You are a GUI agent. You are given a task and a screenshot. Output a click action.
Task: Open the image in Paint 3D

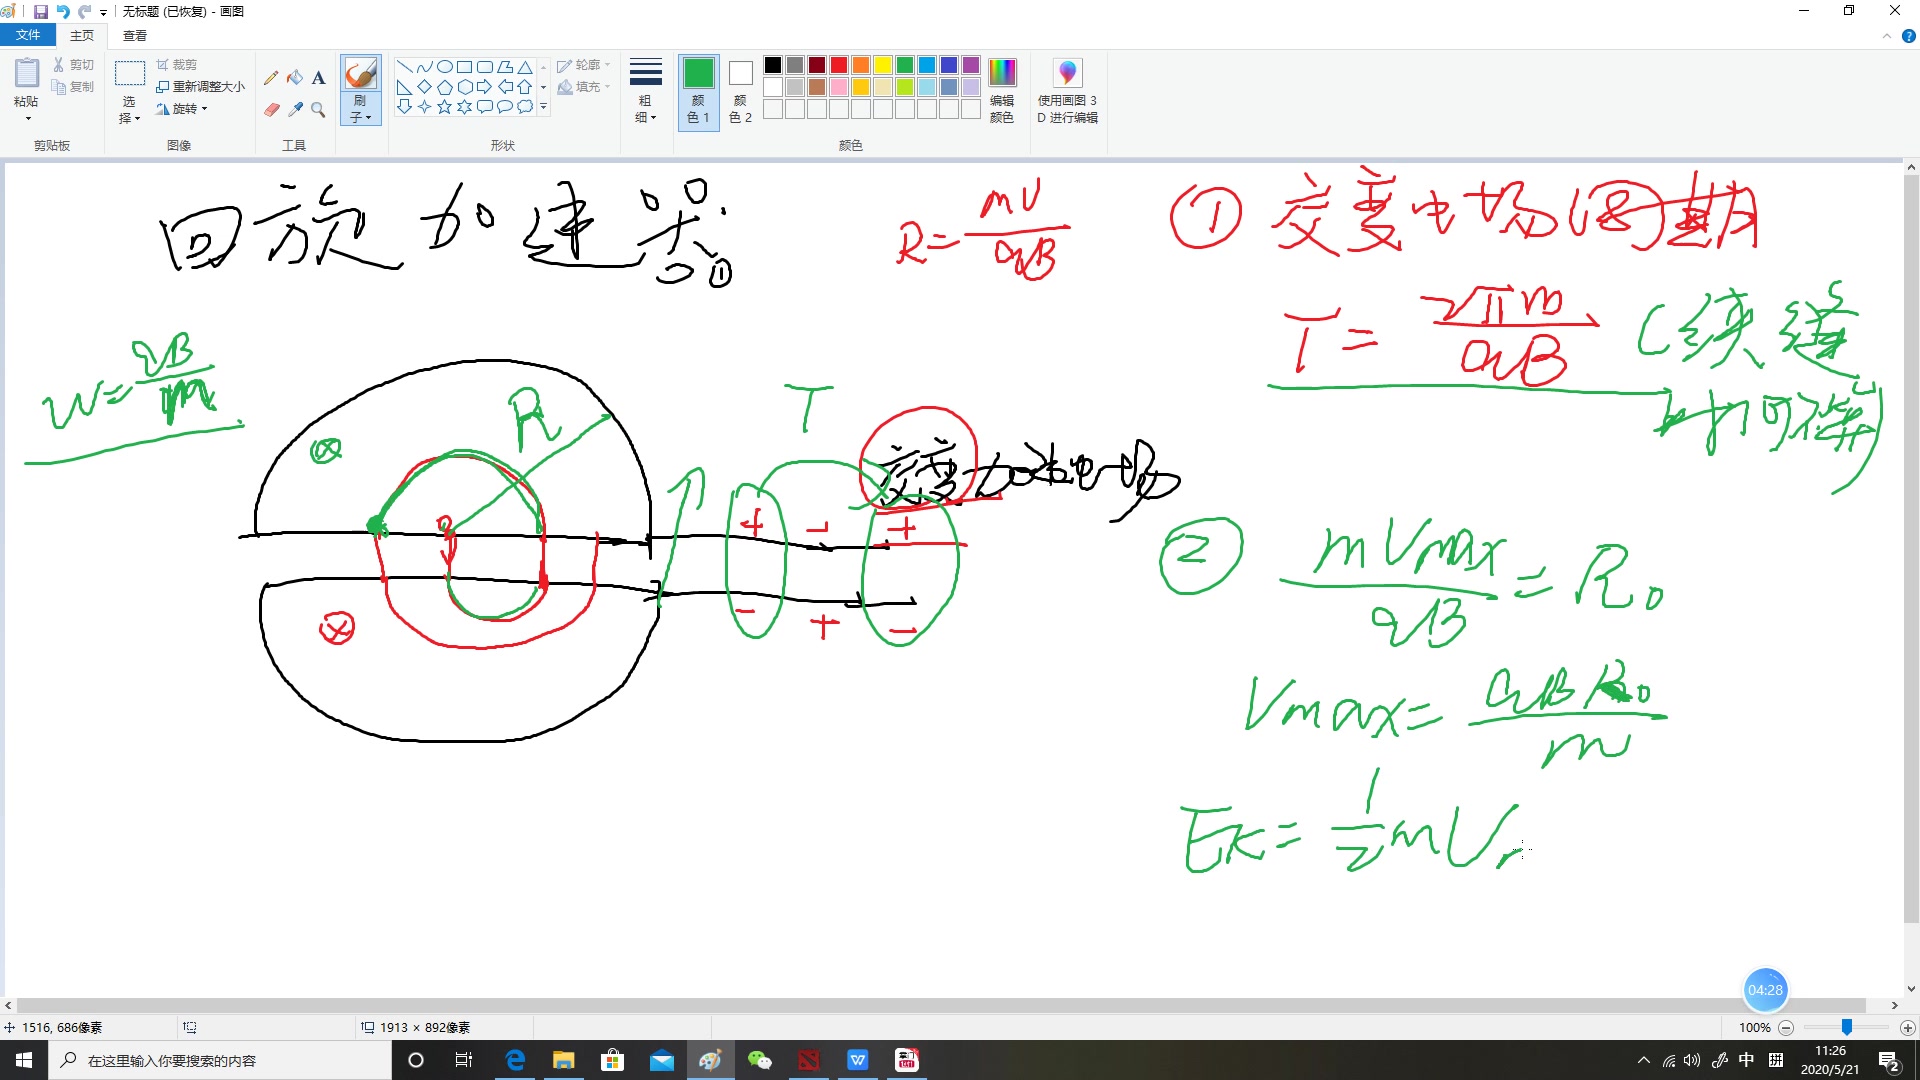[x=1067, y=90]
